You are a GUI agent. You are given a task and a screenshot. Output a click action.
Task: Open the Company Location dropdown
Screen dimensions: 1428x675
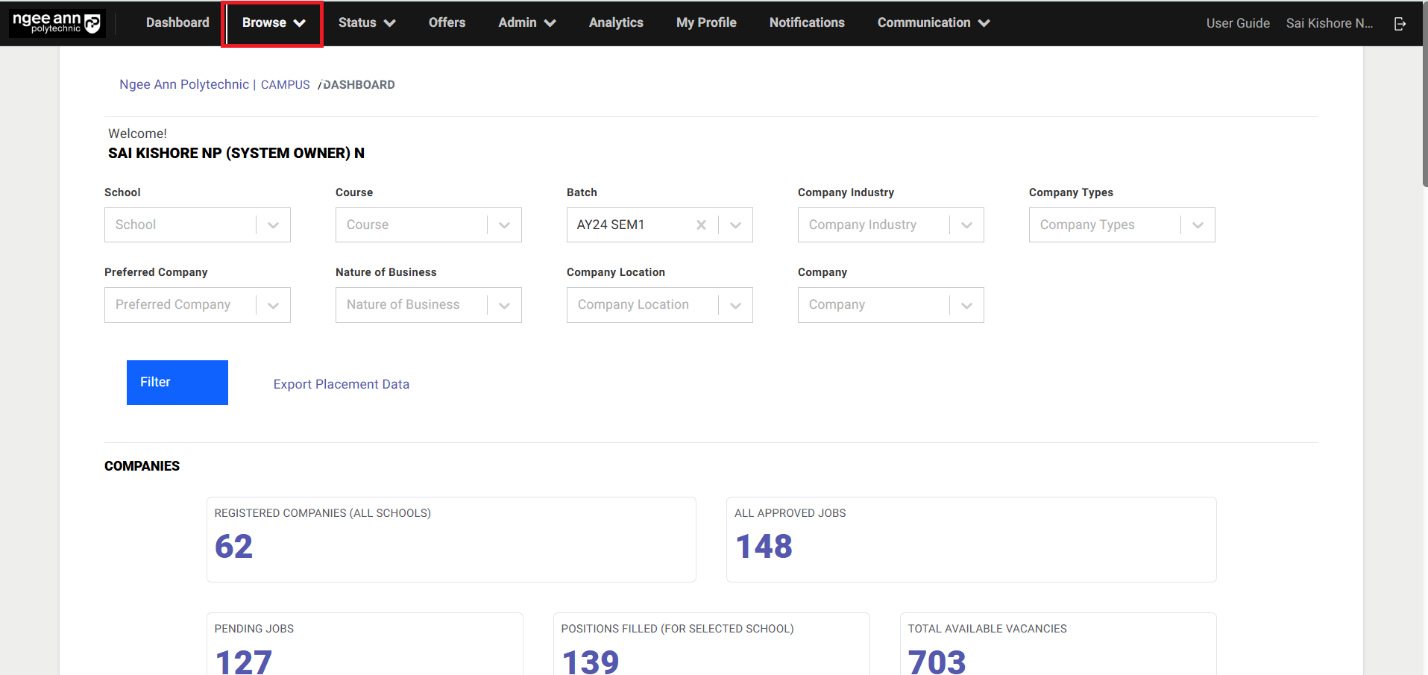(x=659, y=305)
